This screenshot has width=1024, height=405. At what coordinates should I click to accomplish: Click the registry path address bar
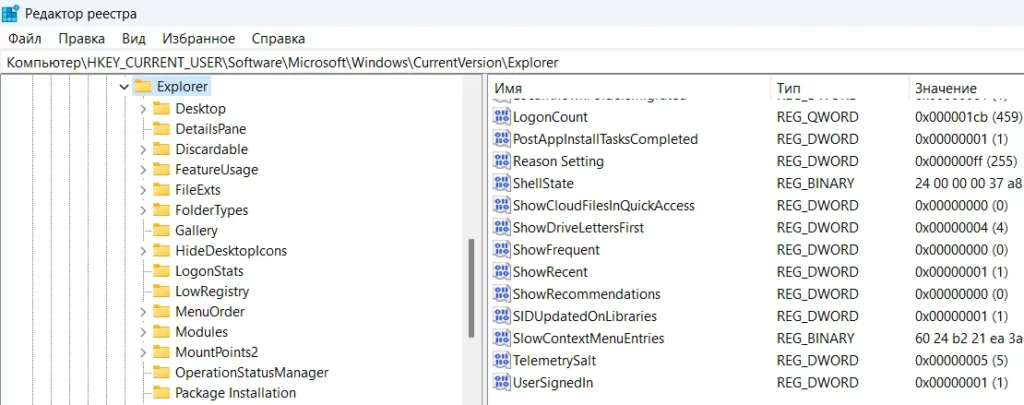[x=512, y=63]
